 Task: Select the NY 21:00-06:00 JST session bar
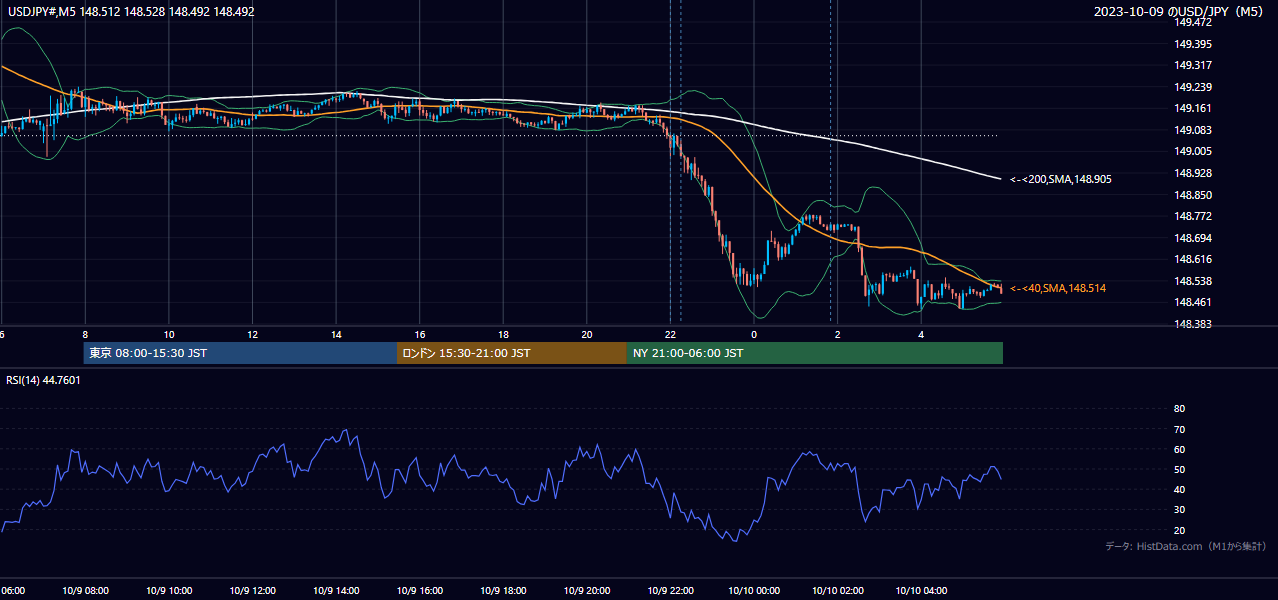pos(815,353)
